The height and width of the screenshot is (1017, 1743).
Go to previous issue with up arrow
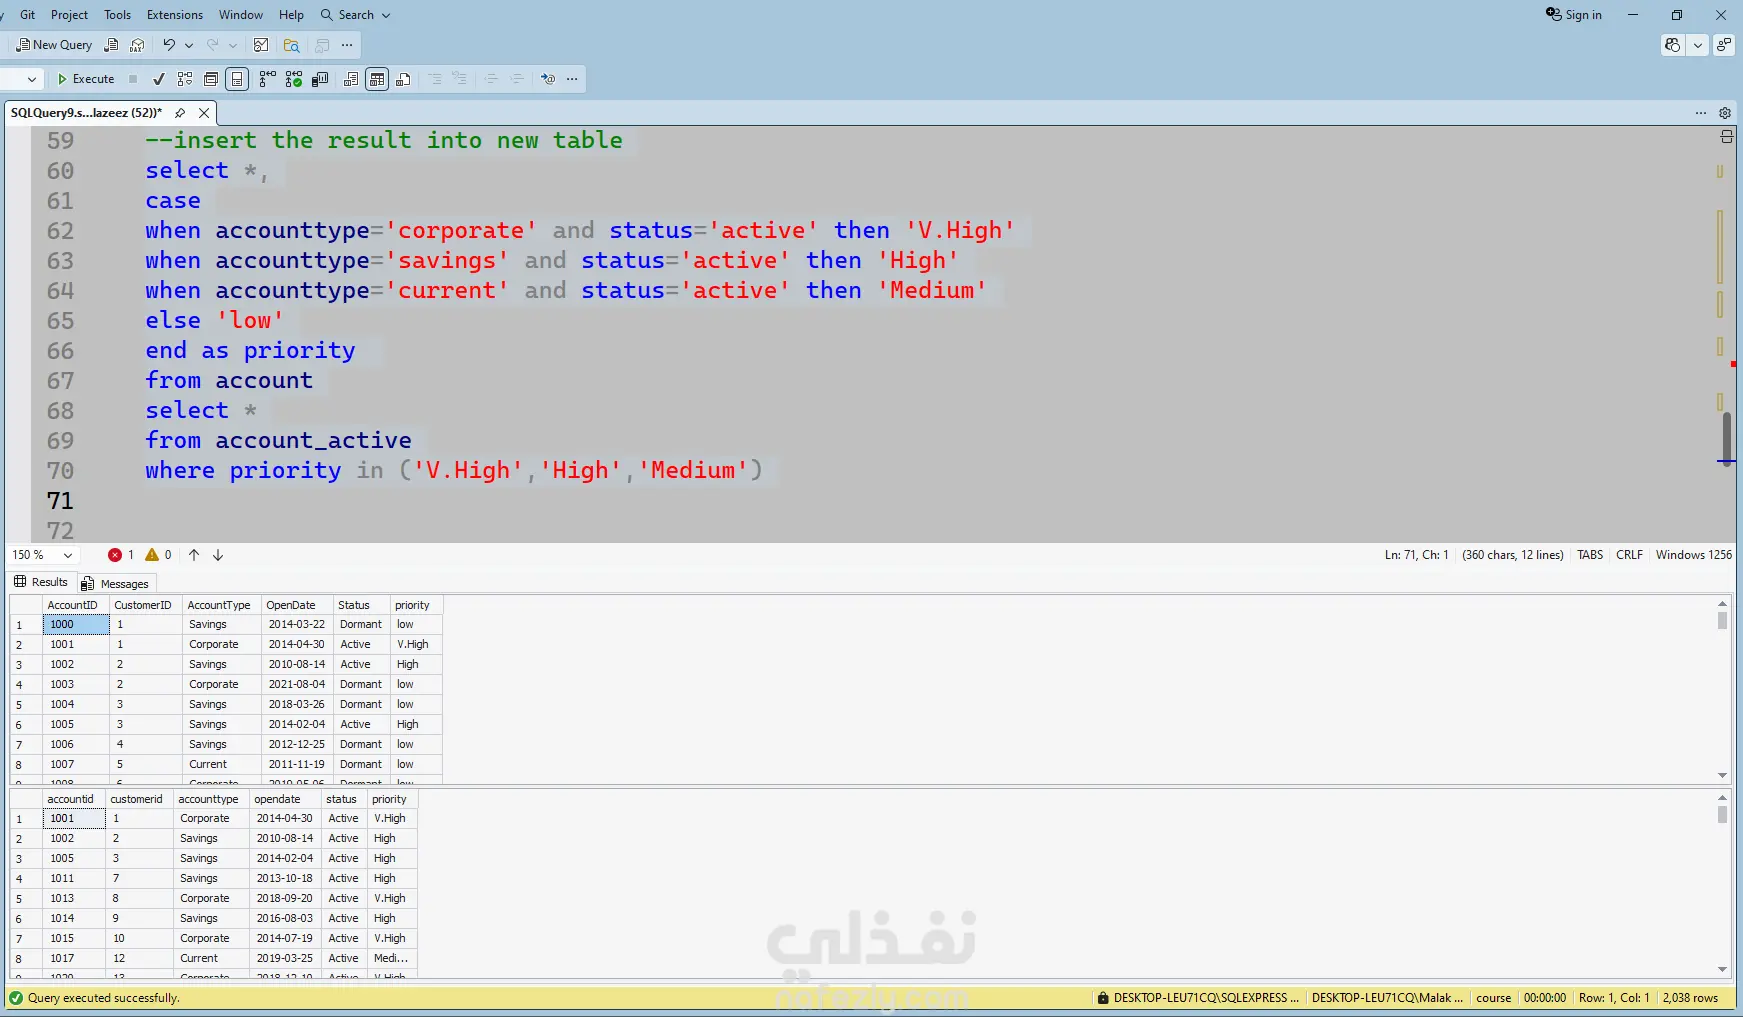pyautogui.click(x=194, y=555)
